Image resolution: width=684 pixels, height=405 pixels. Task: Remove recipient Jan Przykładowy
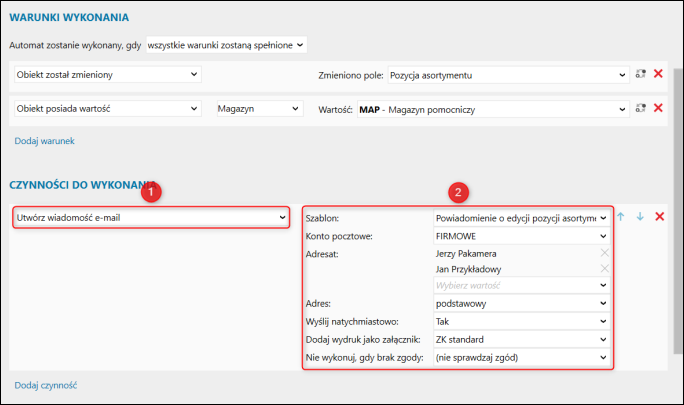[603, 269]
